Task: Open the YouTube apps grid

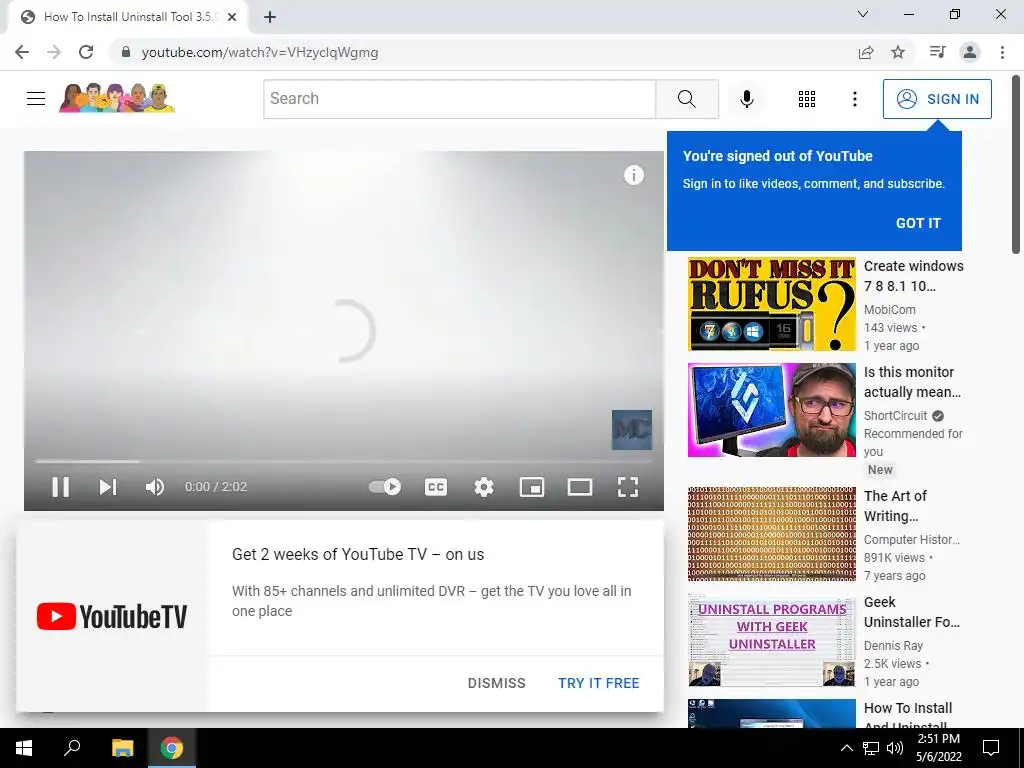Action: point(807,99)
